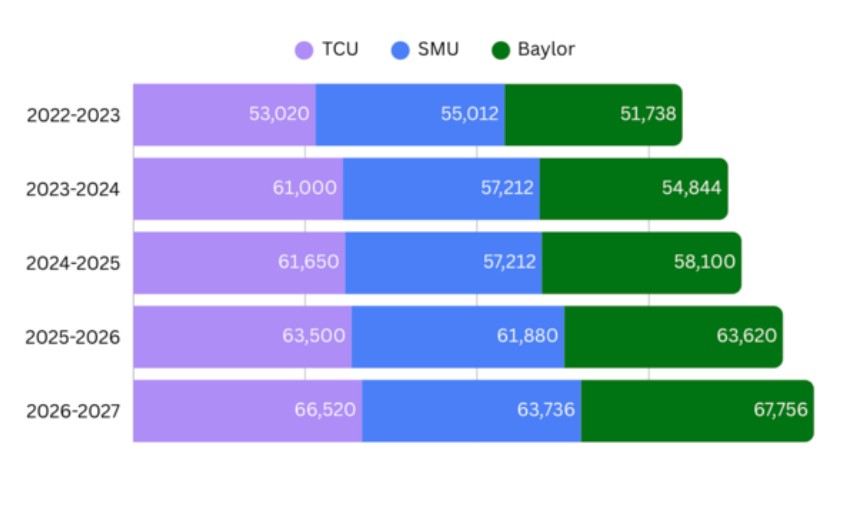Click the SMU blue legend dot

402,50
